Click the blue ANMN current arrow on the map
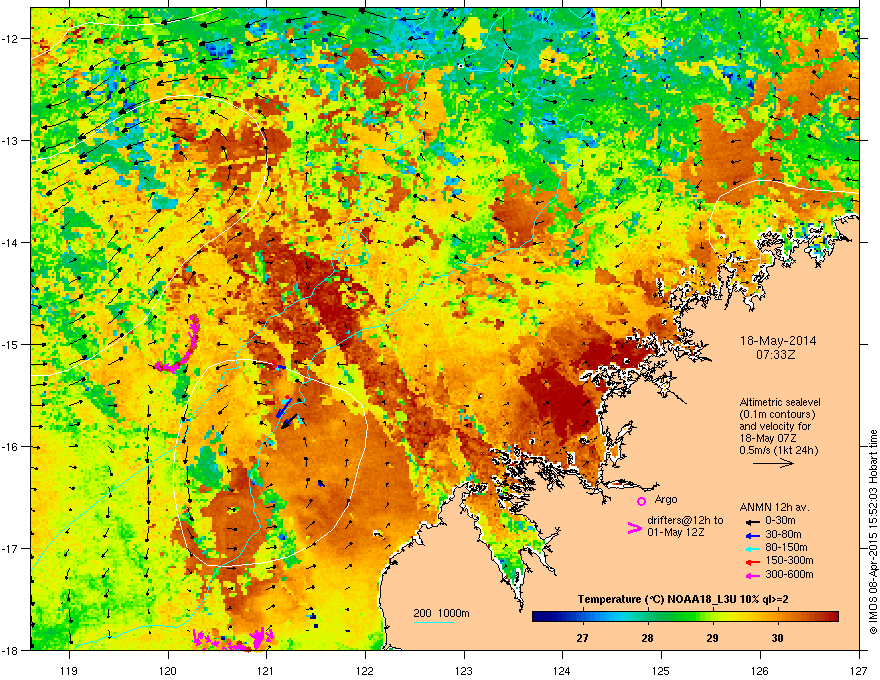The height and width of the screenshot is (680, 880). [x=283, y=407]
